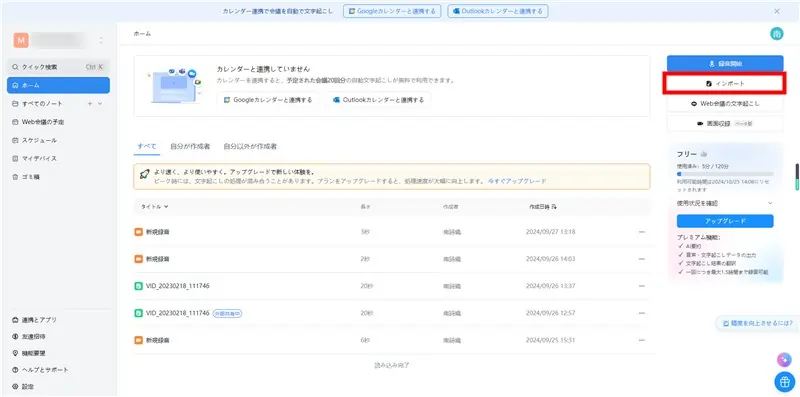The width and height of the screenshot is (800, 397).
Task: Click the 今すぐアップグレード link
Action: click(517, 181)
